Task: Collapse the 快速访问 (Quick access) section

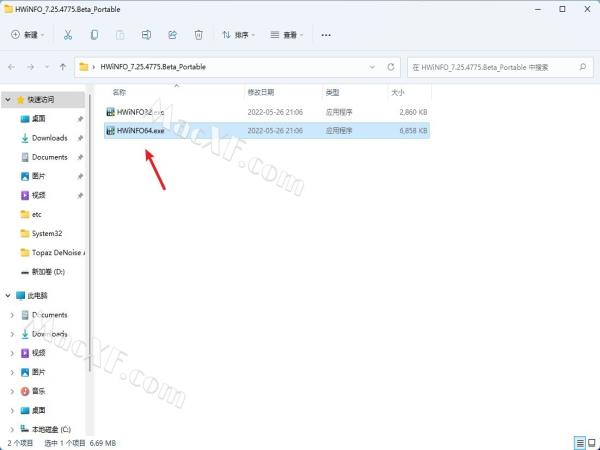Action: click(8, 99)
